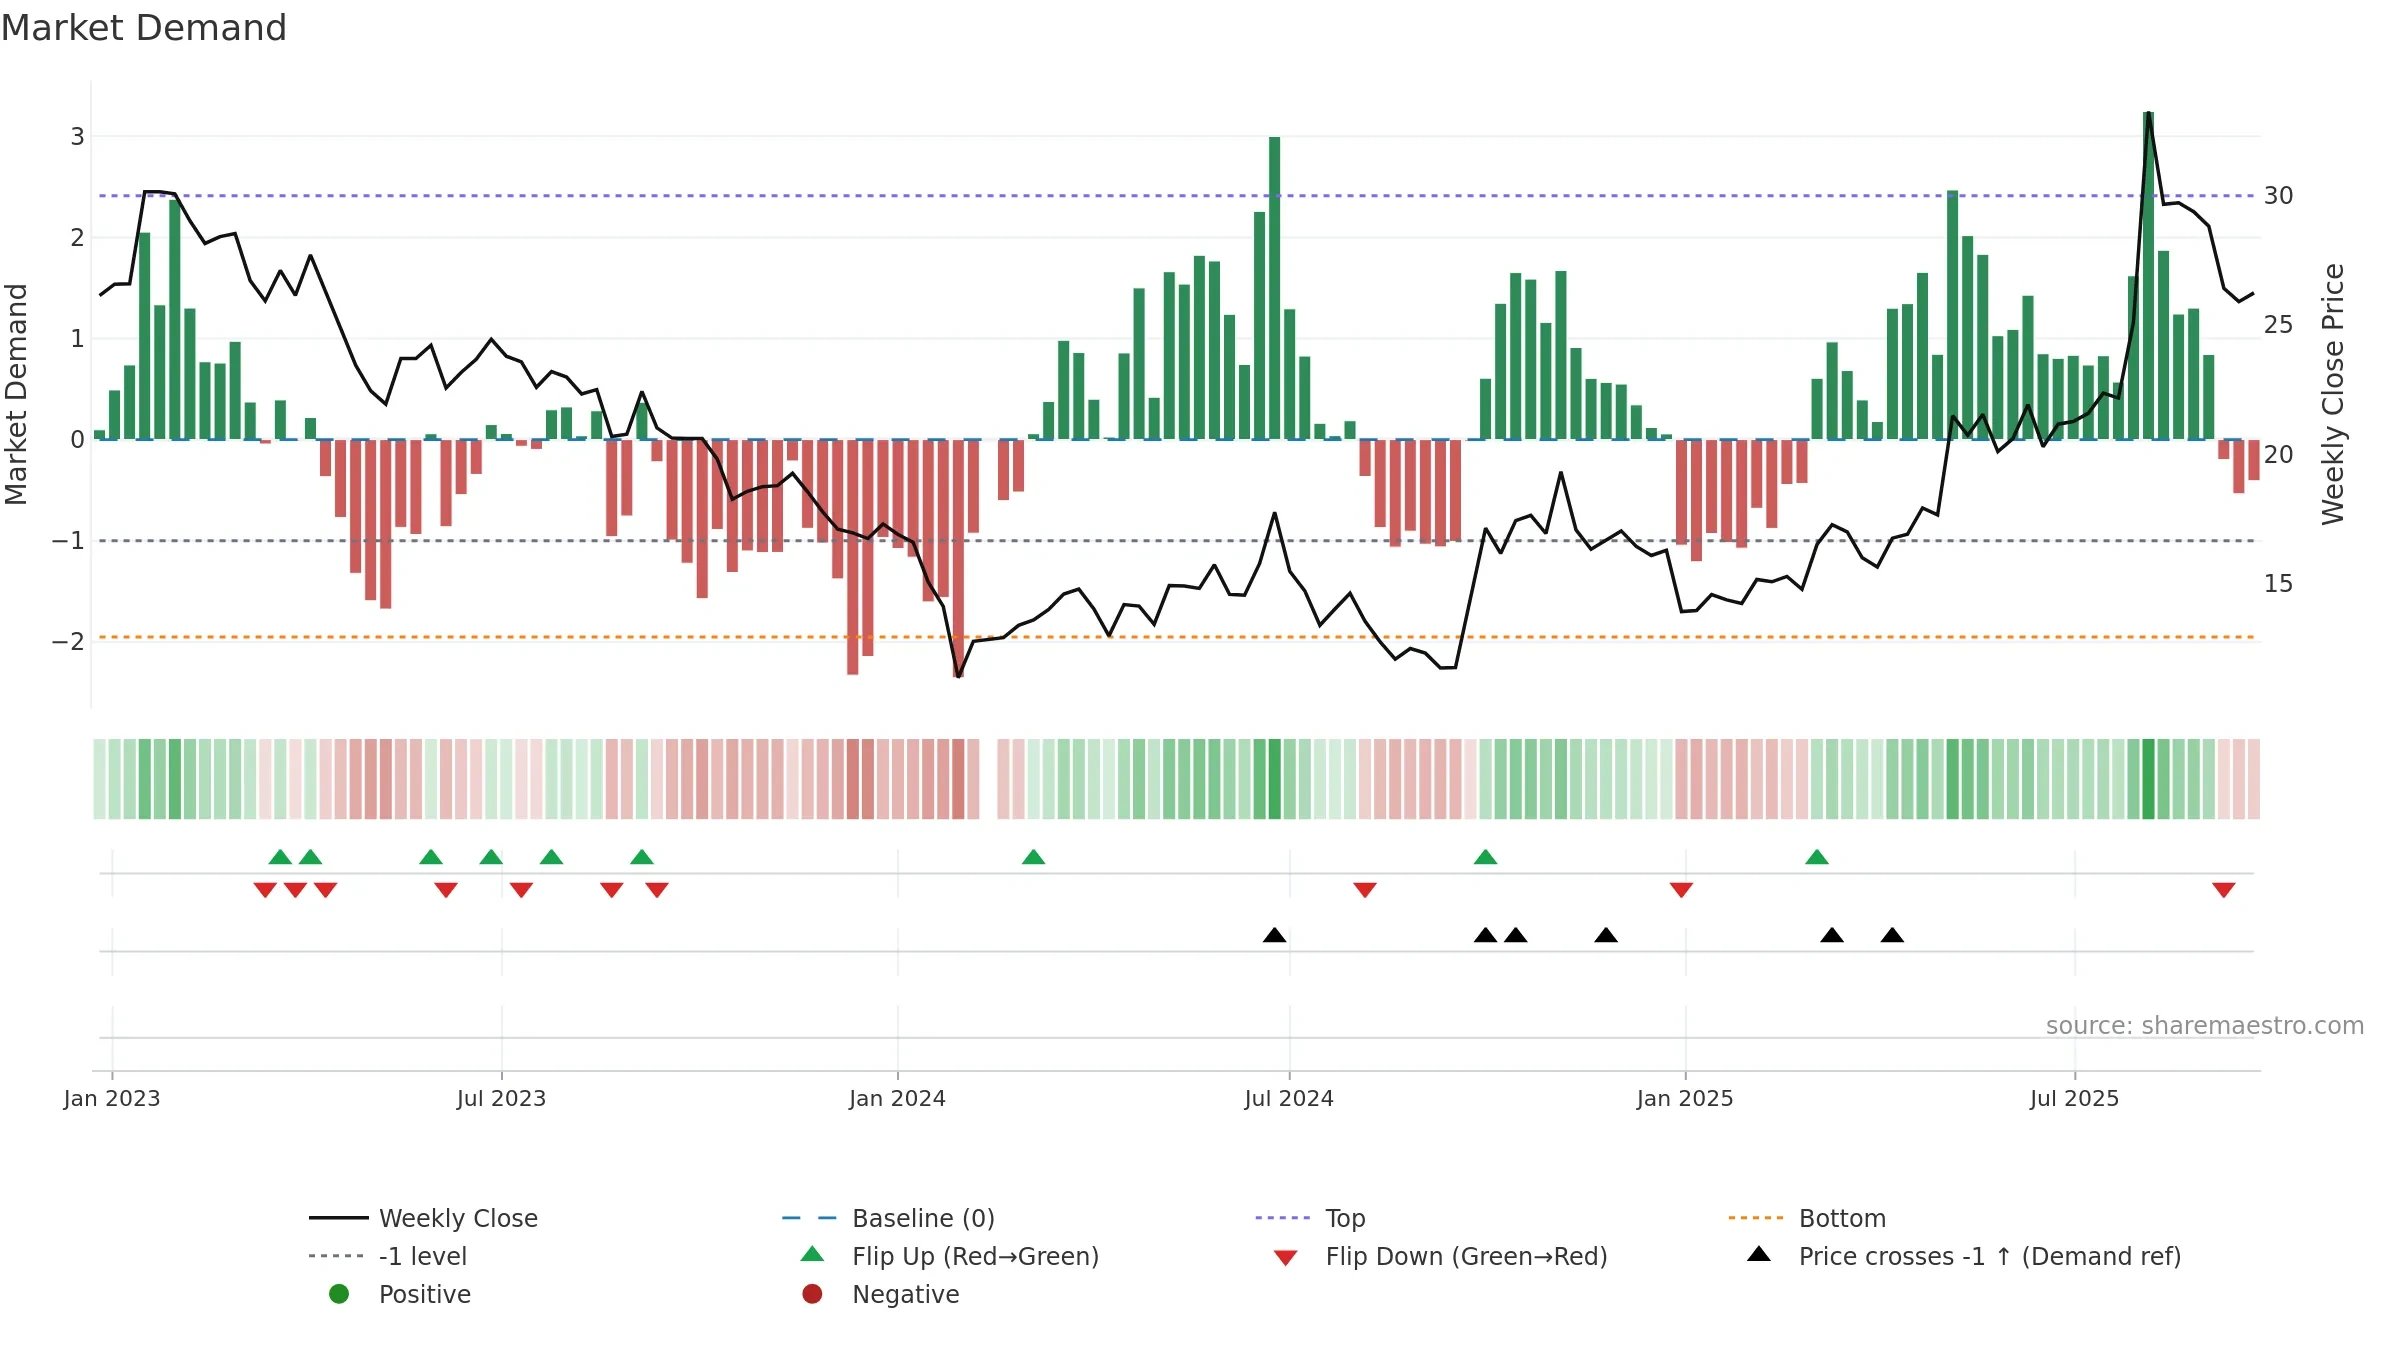The width and height of the screenshot is (2400, 1350).
Task: Click the Jul 2025 axis label
Action: [x=2074, y=1098]
